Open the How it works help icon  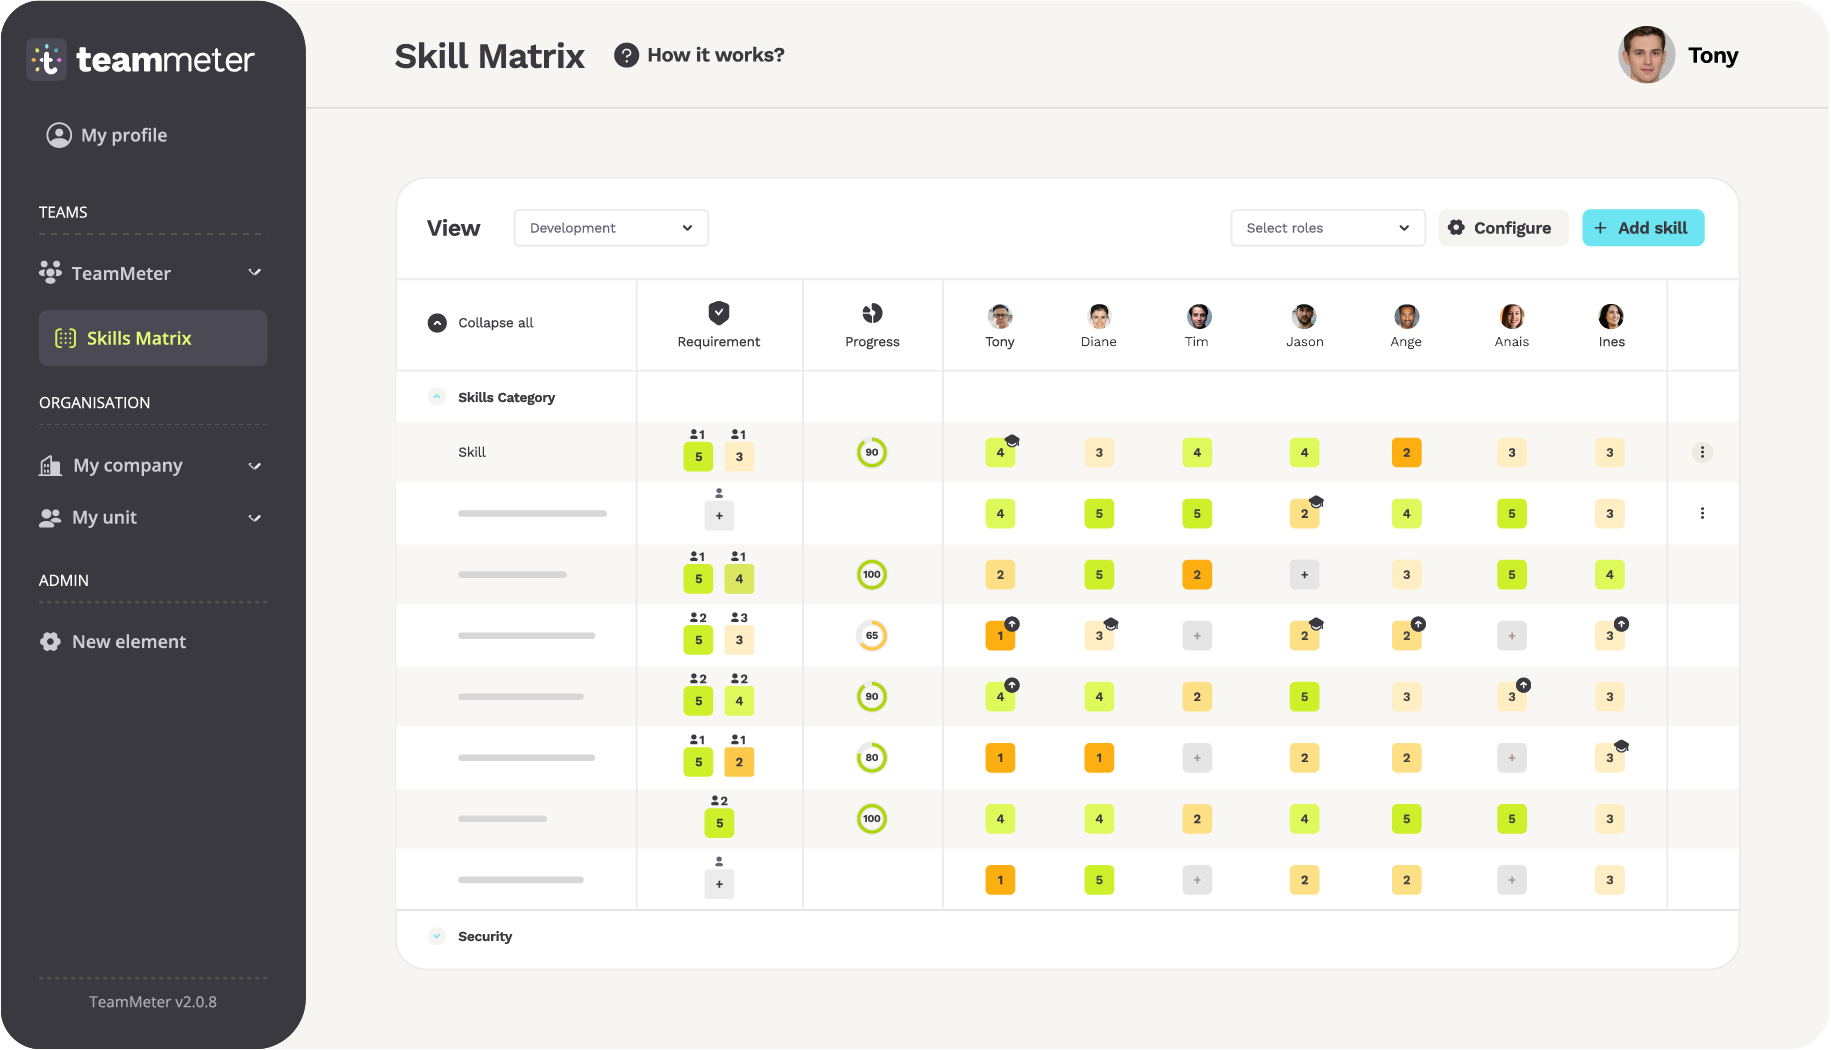[627, 55]
